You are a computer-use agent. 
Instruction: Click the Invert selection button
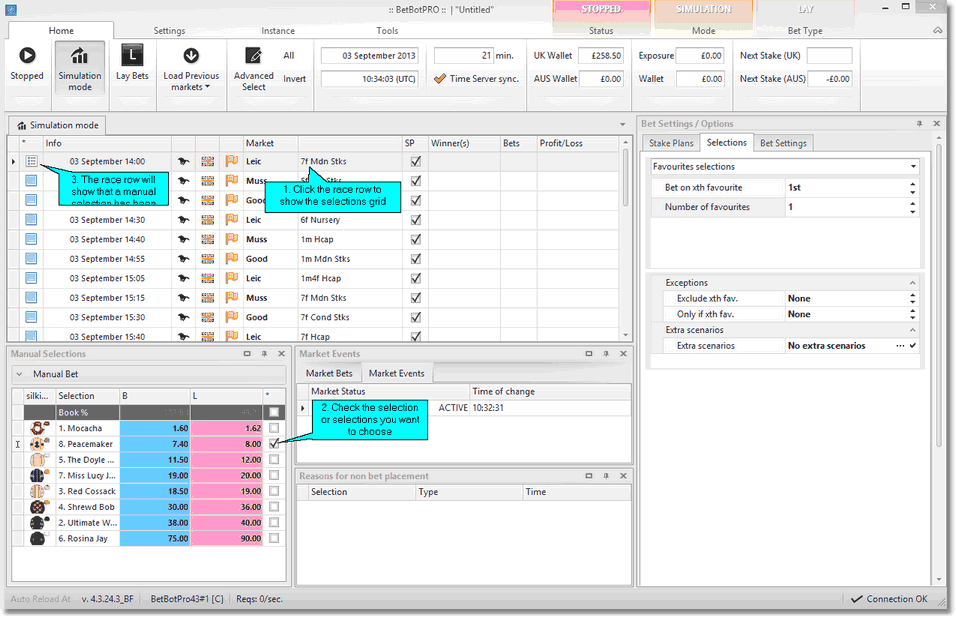[x=294, y=79]
